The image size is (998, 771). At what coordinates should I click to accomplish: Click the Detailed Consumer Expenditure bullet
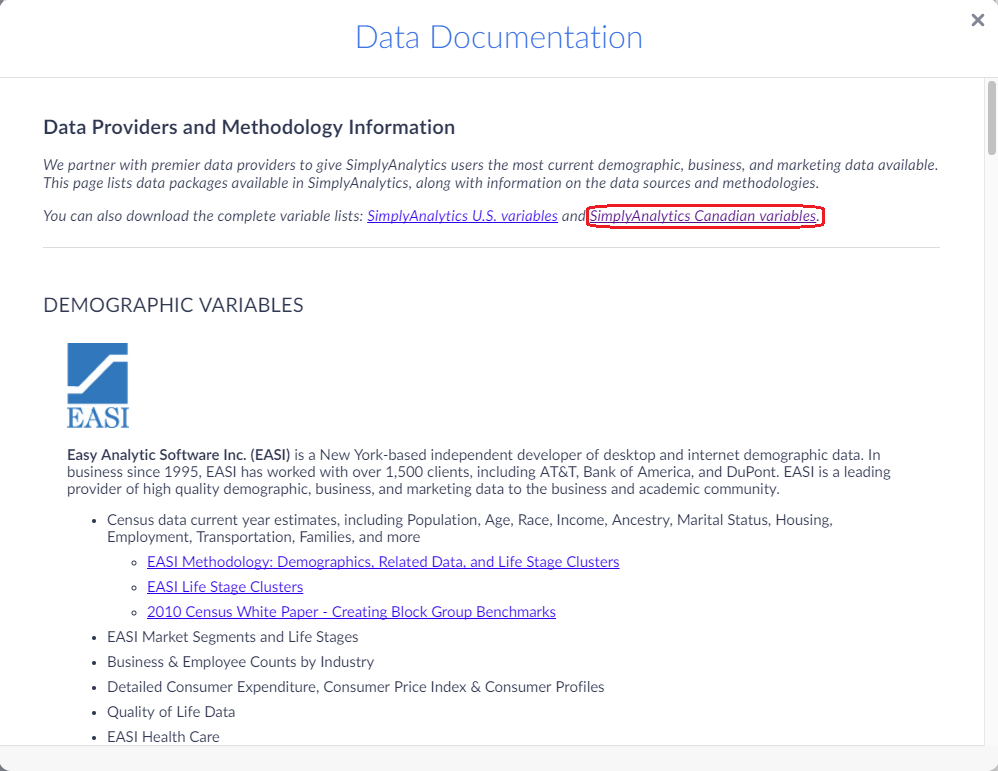pyautogui.click(x=355, y=687)
